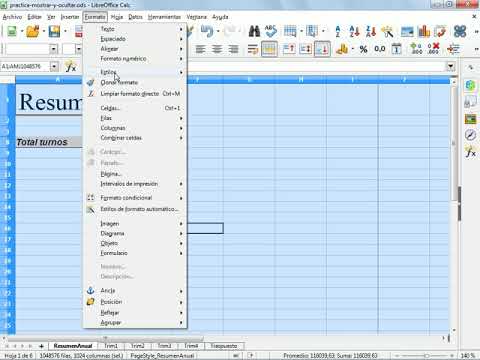Viewport: 480px width, 360px height.
Task: Click the Save document floppy icon
Action: coord(54,32)
